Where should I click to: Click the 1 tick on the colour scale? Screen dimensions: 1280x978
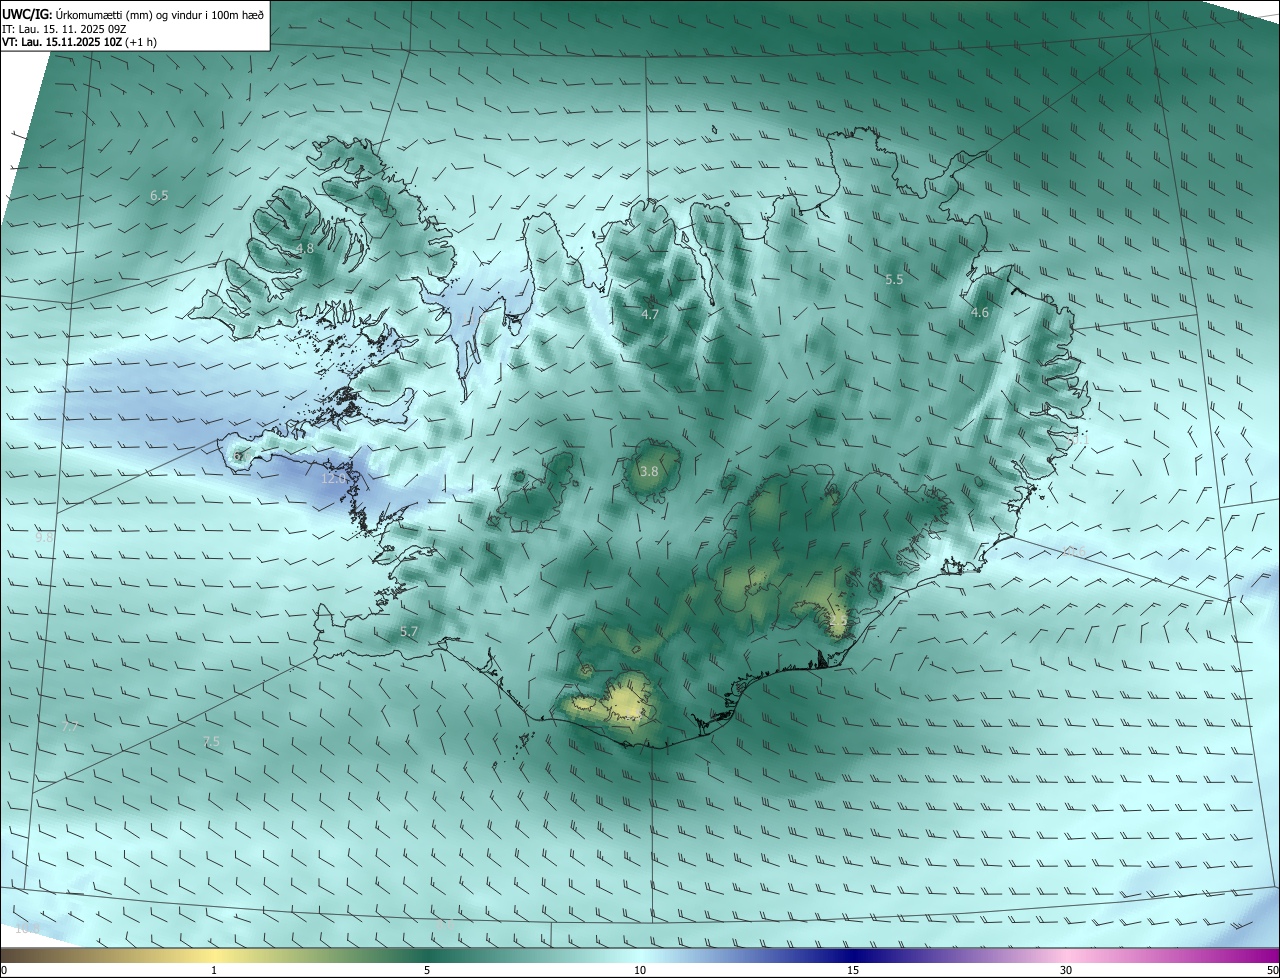pyautogui.click(x=214, y=970)
